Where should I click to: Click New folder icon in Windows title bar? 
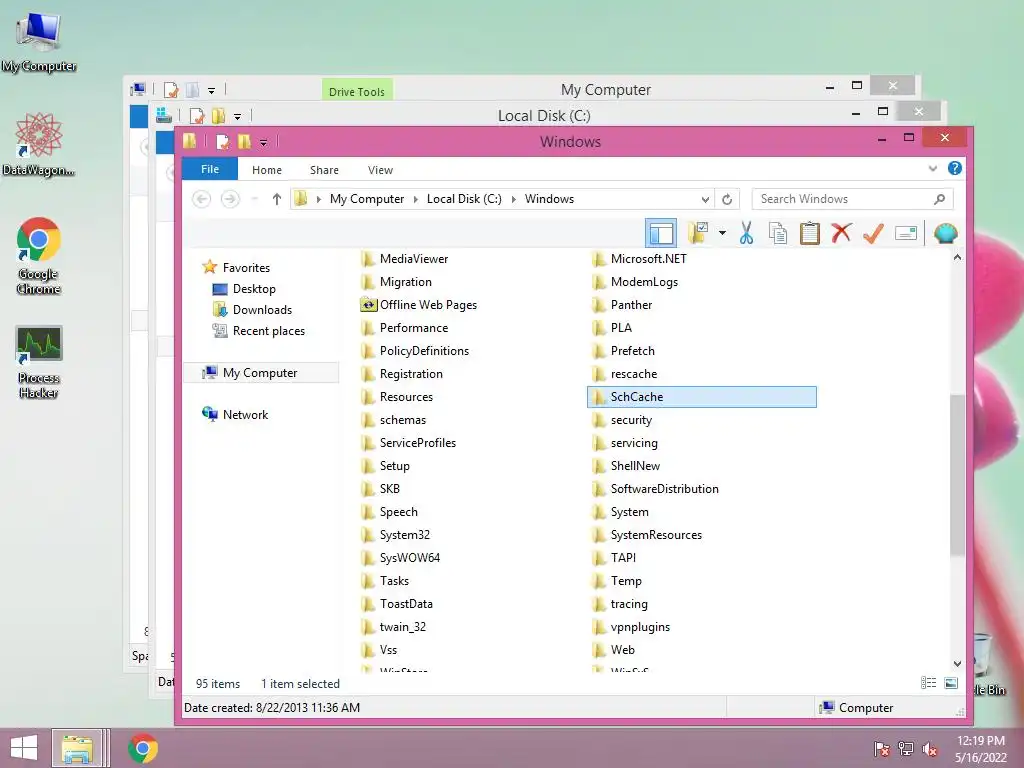click(x=244, y=141)
